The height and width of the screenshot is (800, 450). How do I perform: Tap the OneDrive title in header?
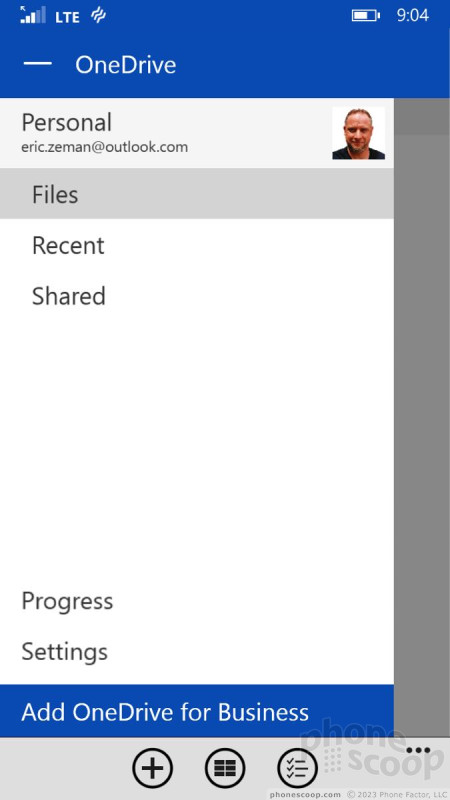(x=126, y=65)
